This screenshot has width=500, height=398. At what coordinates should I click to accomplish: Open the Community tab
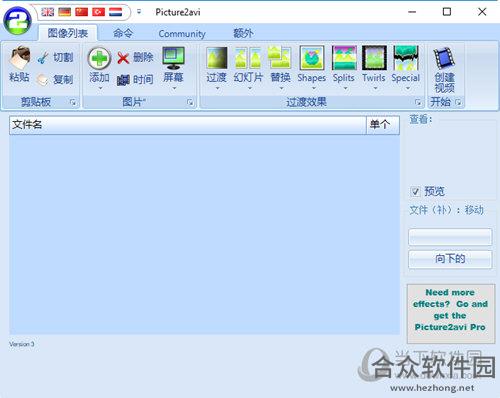[182, 34]
